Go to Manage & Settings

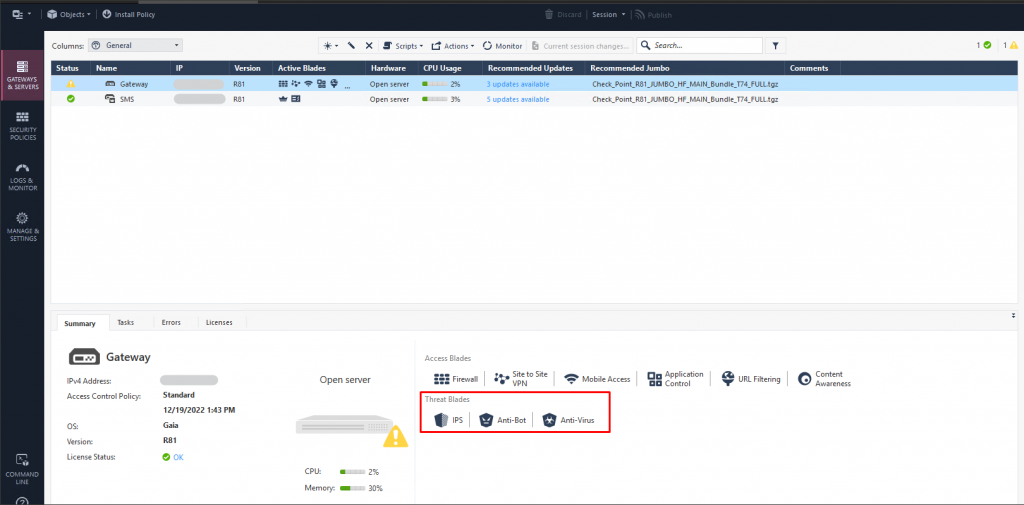pos(22,226)
